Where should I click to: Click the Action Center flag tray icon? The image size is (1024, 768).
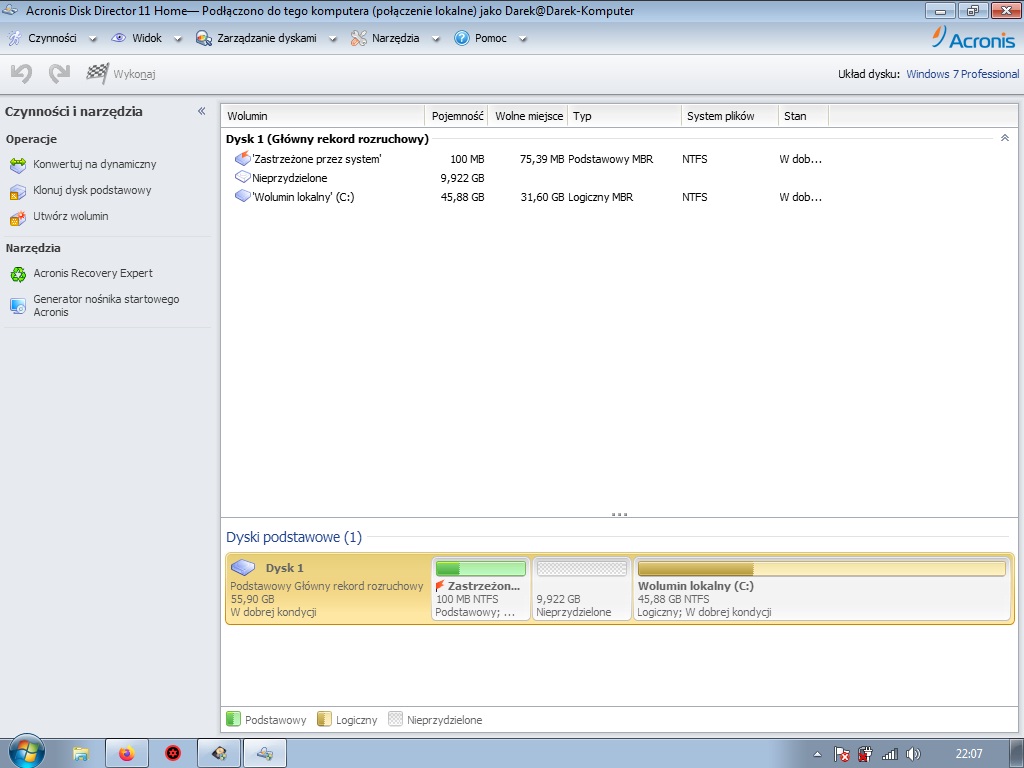click(x=842, y=754)
